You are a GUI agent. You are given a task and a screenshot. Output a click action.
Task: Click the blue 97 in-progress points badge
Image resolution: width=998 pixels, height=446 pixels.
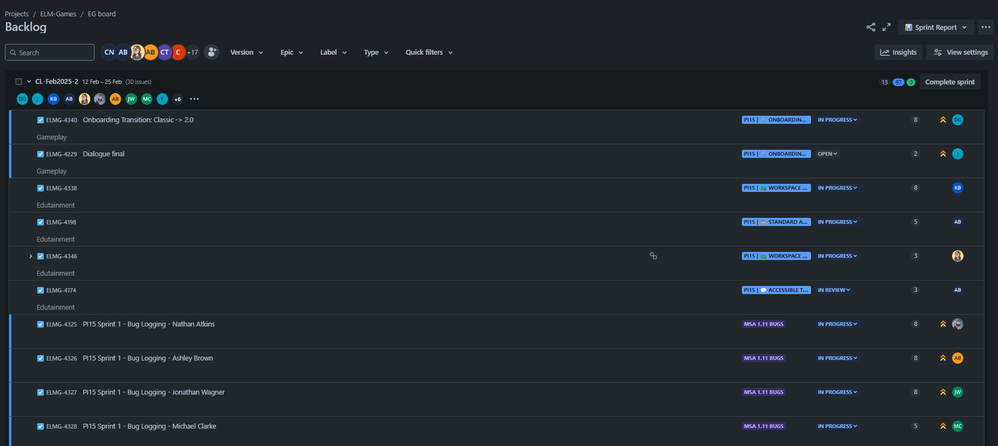[899, 82]
